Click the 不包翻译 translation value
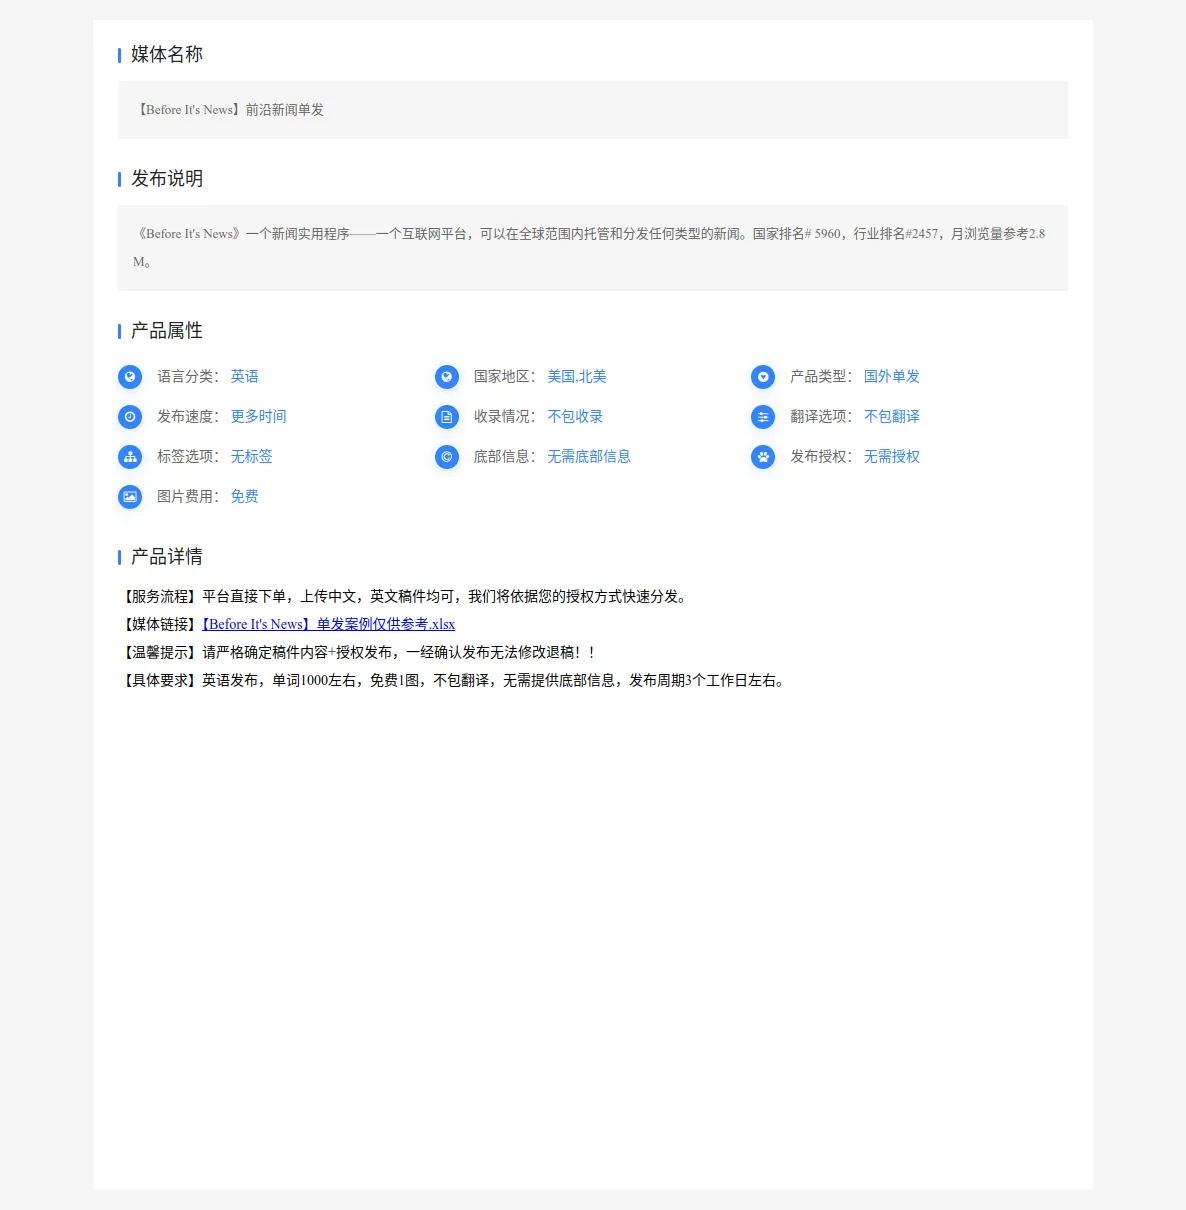Screen dimensions: 1186x1210 tap(892, 417)
